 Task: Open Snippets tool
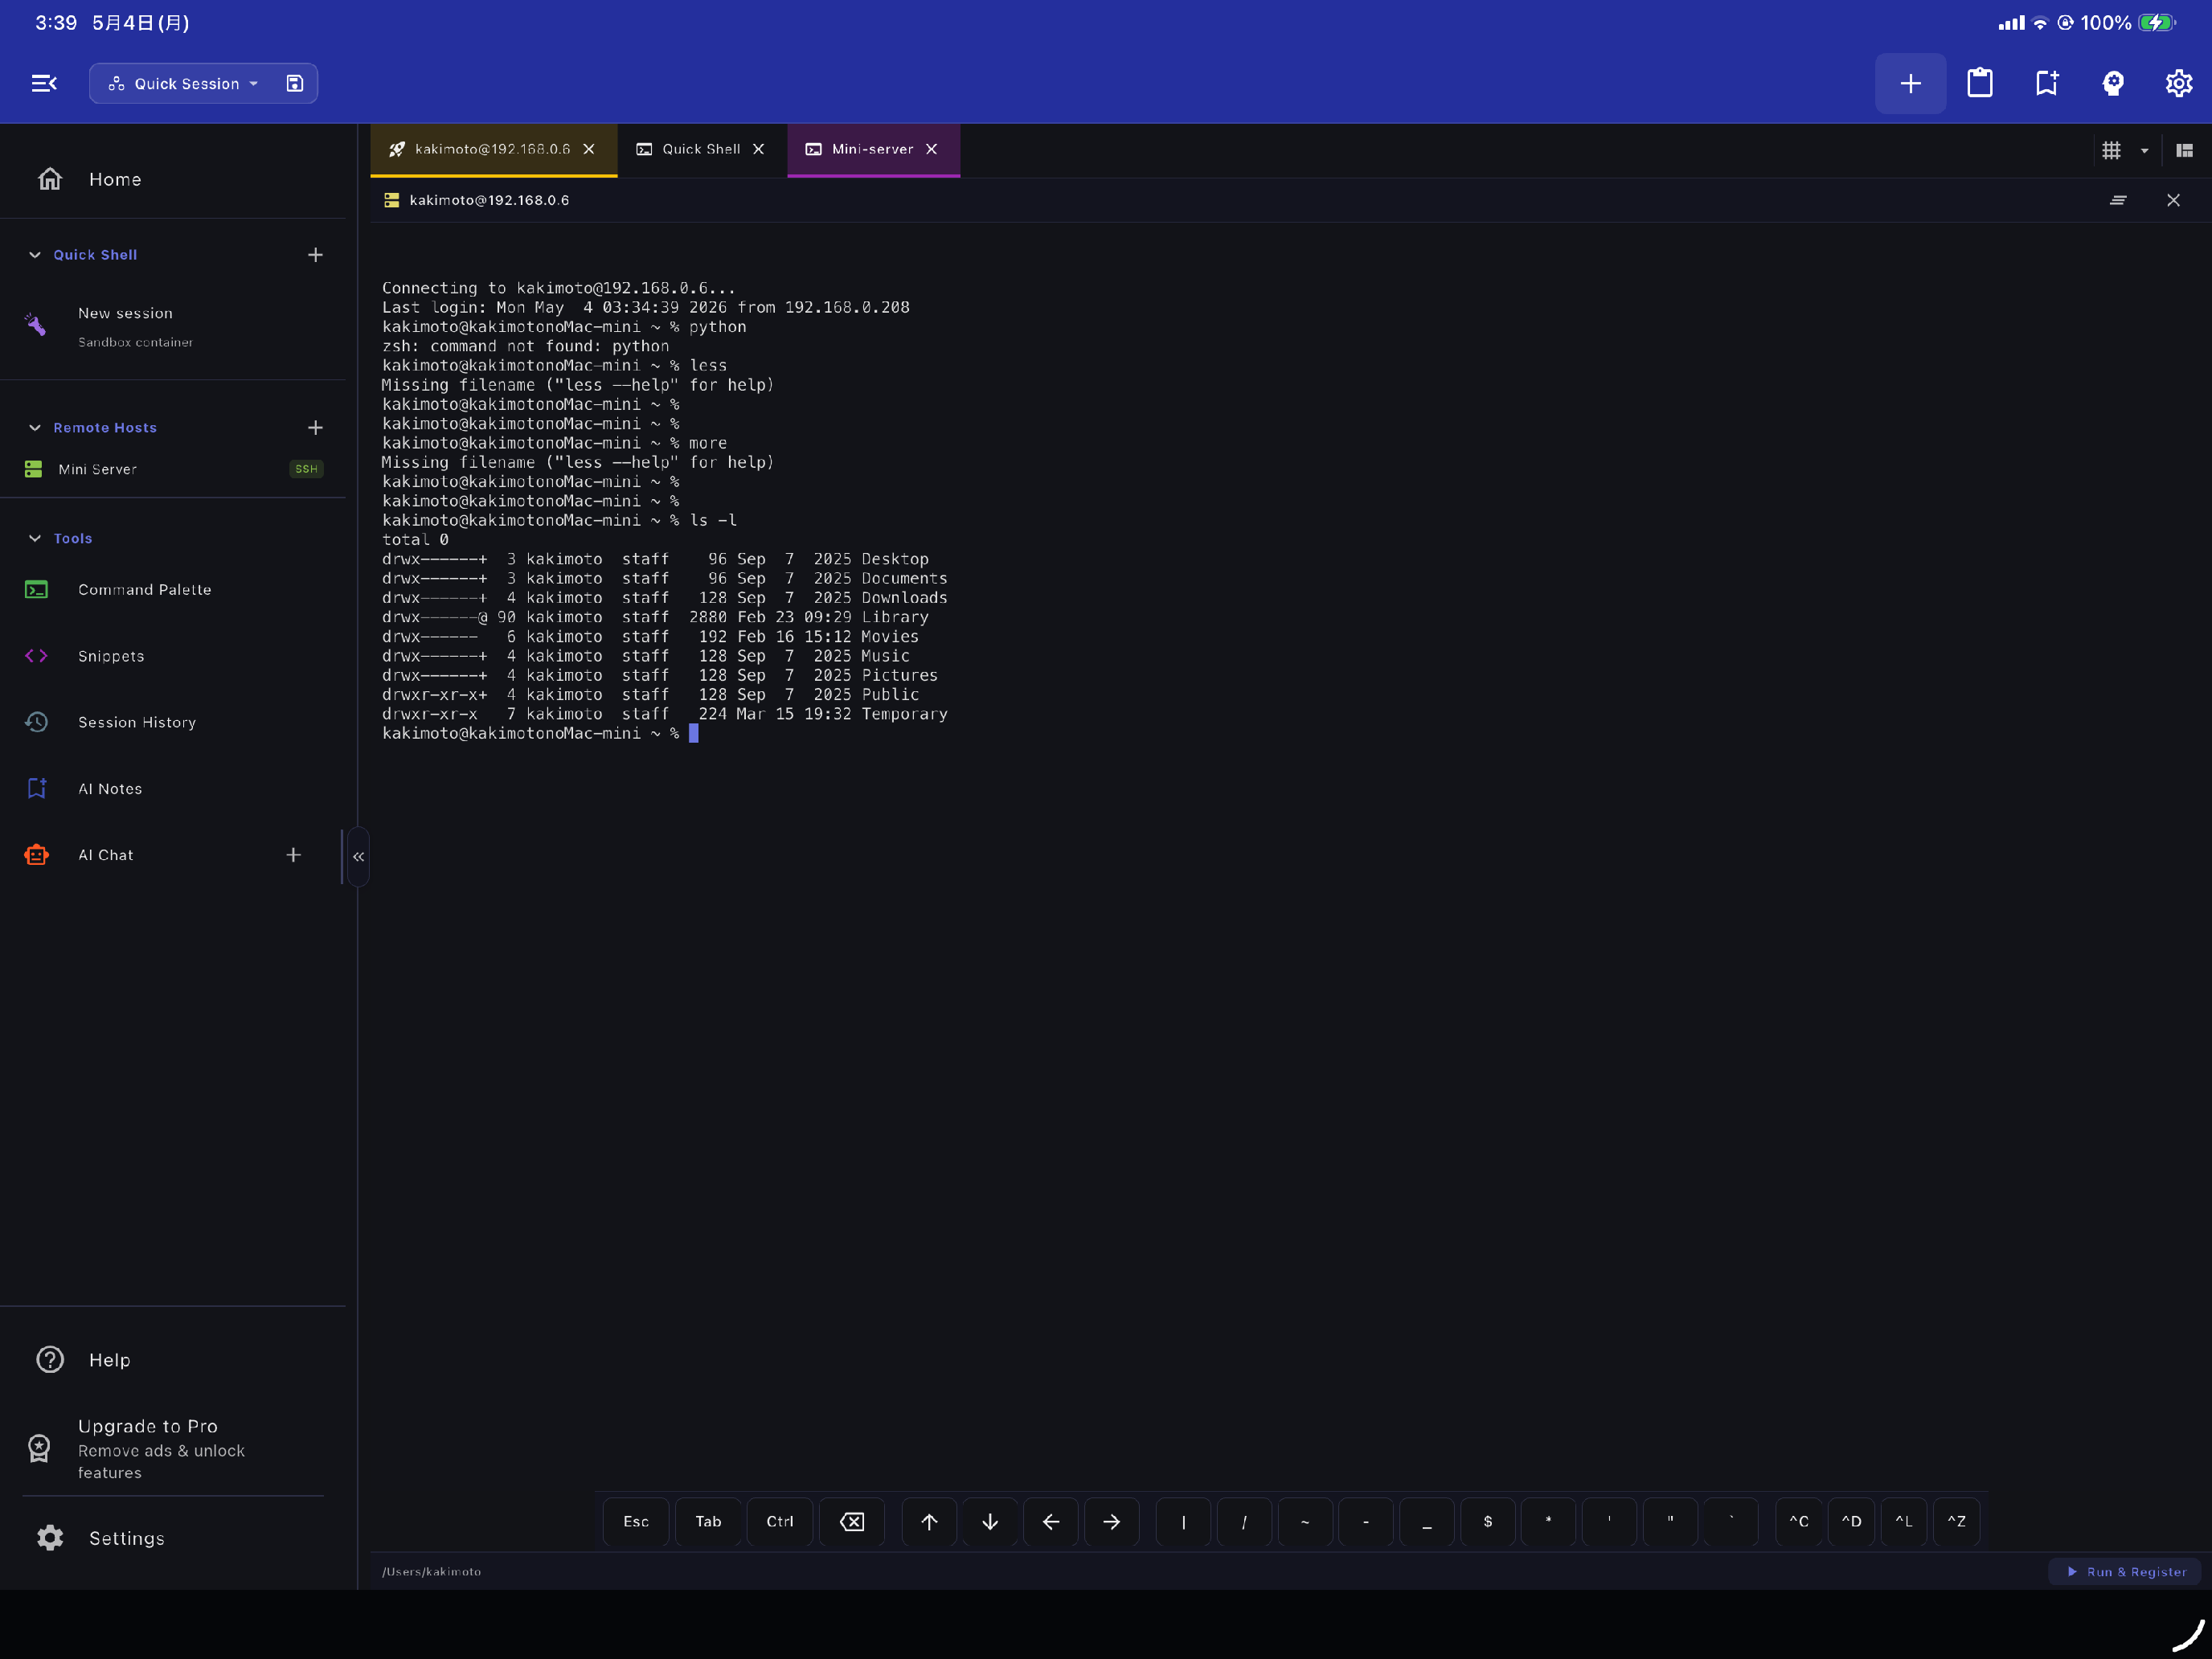173,656
